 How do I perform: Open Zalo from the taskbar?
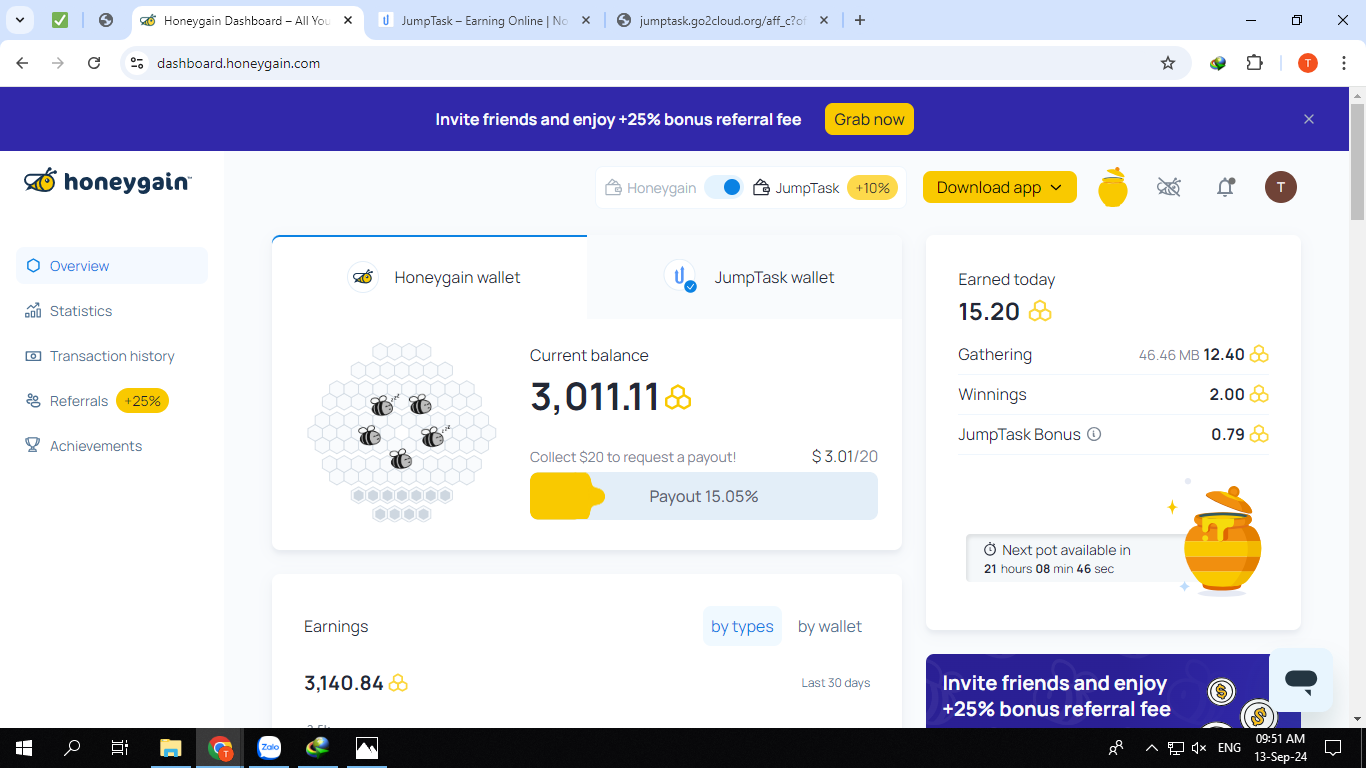click(x=269, y=747)
